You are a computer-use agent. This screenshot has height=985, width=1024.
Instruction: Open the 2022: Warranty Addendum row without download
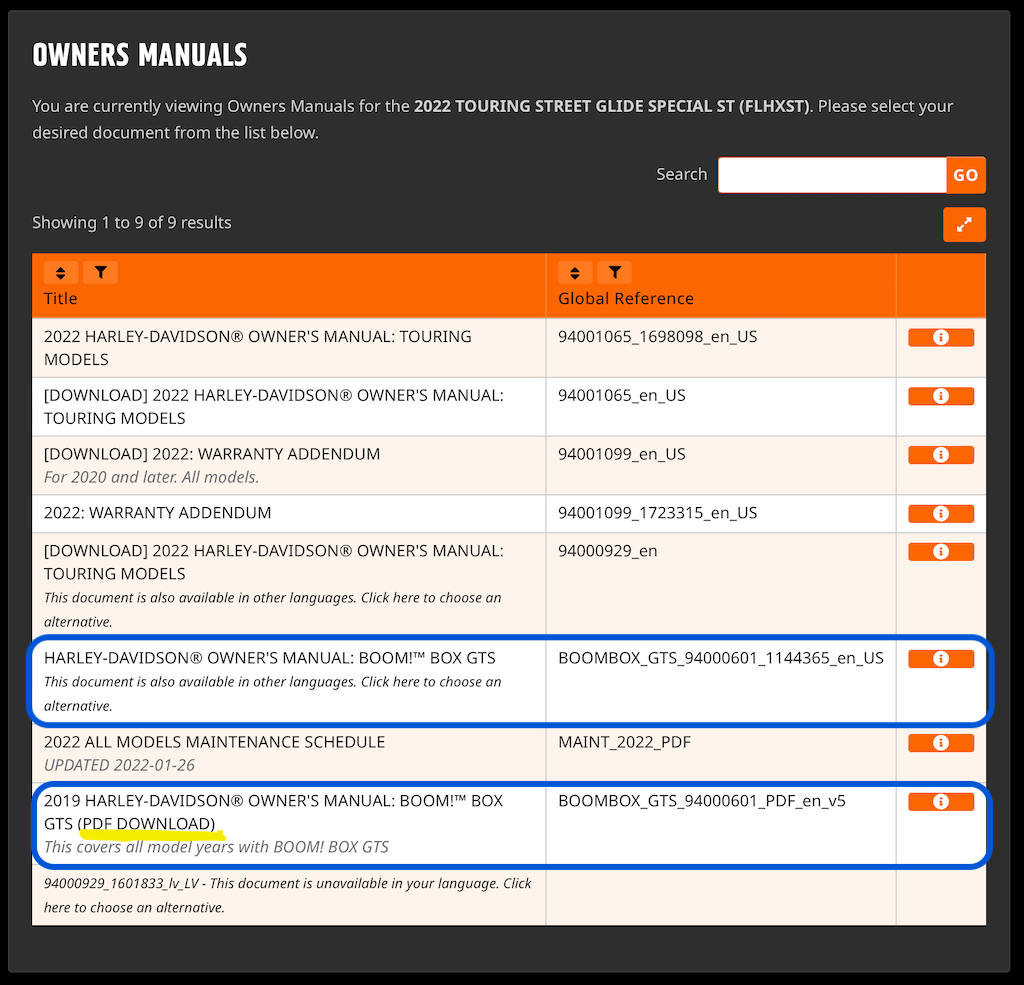point(157,513)
